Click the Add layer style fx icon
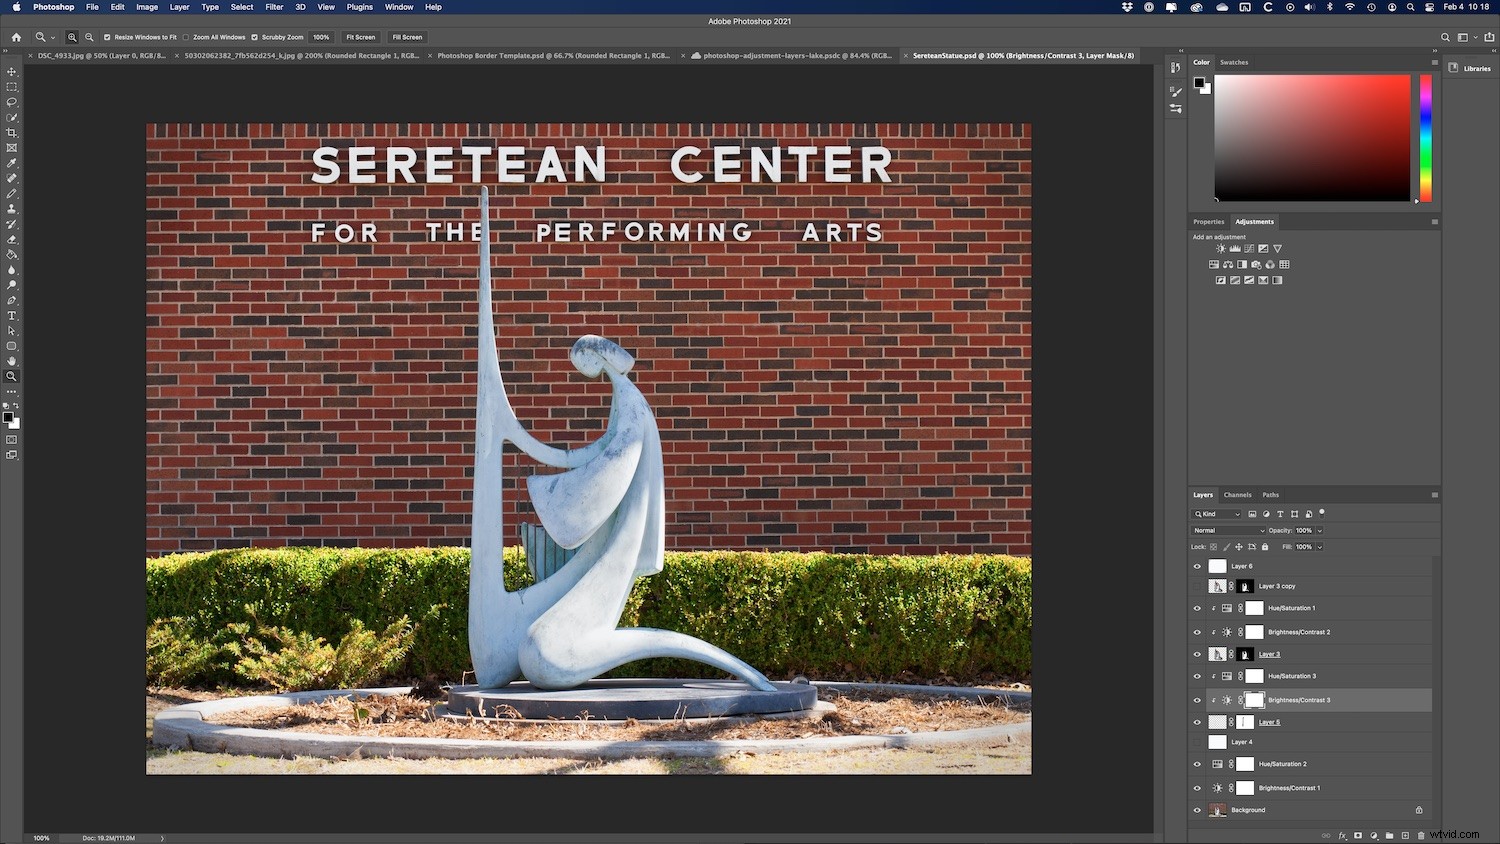Image resolution: width=1500 pixels, height=844 pixels. (1343, 835)
